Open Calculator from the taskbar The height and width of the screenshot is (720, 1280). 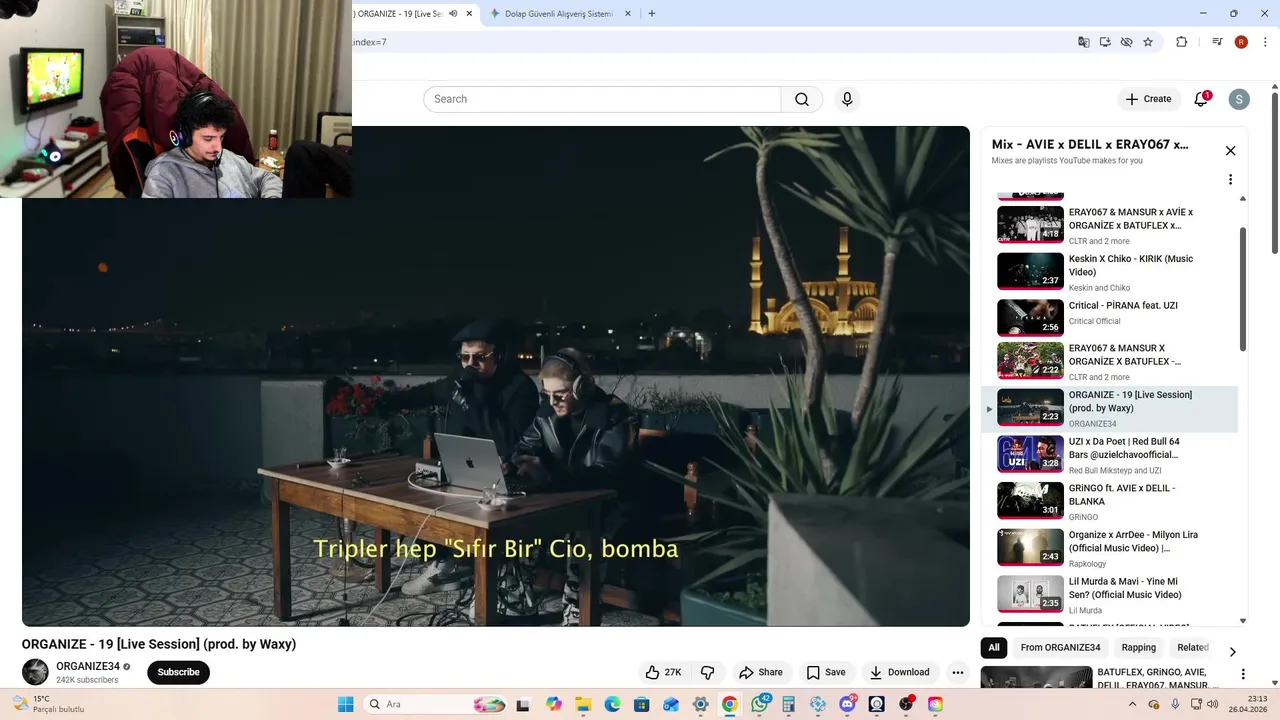click(788, 704)
